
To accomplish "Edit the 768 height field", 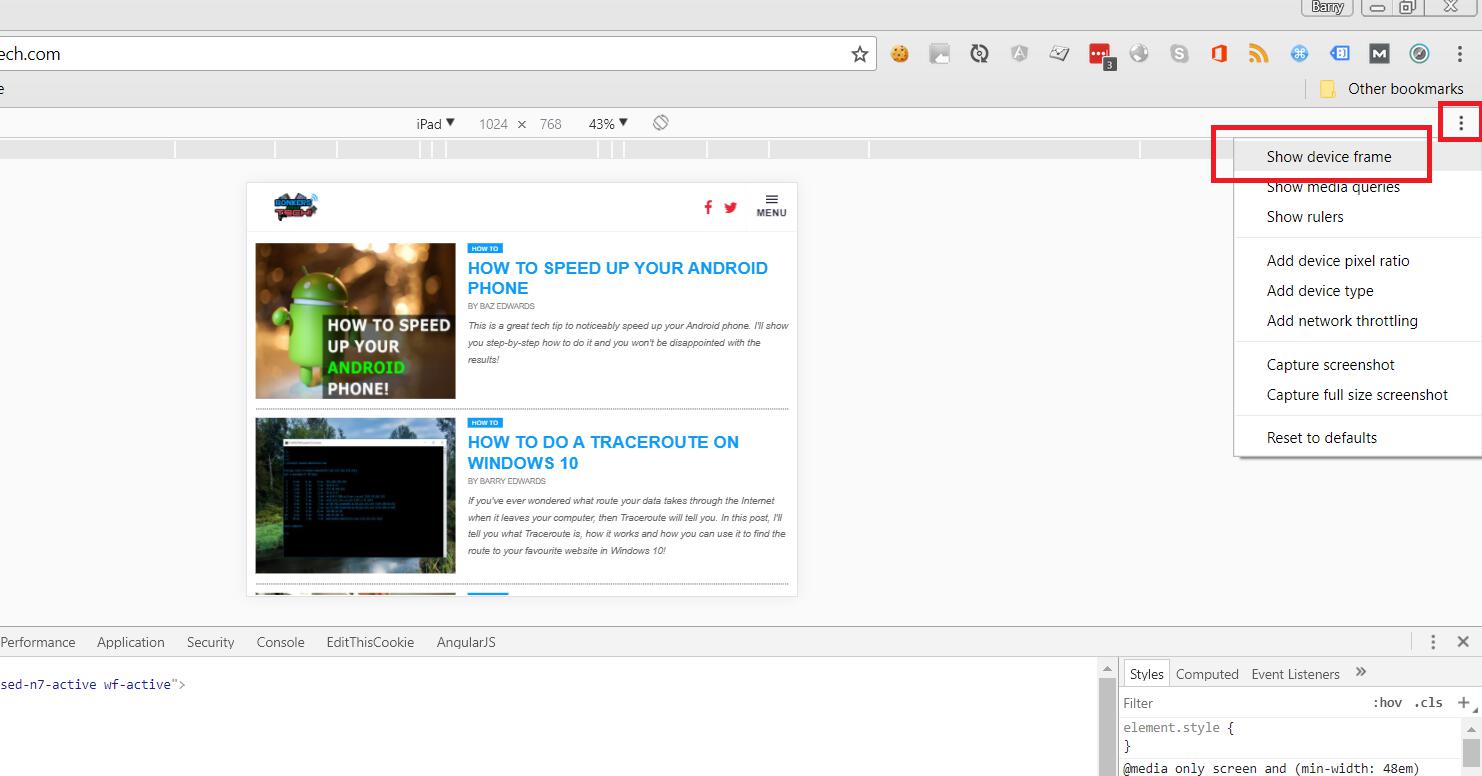I will click(550, 124).
